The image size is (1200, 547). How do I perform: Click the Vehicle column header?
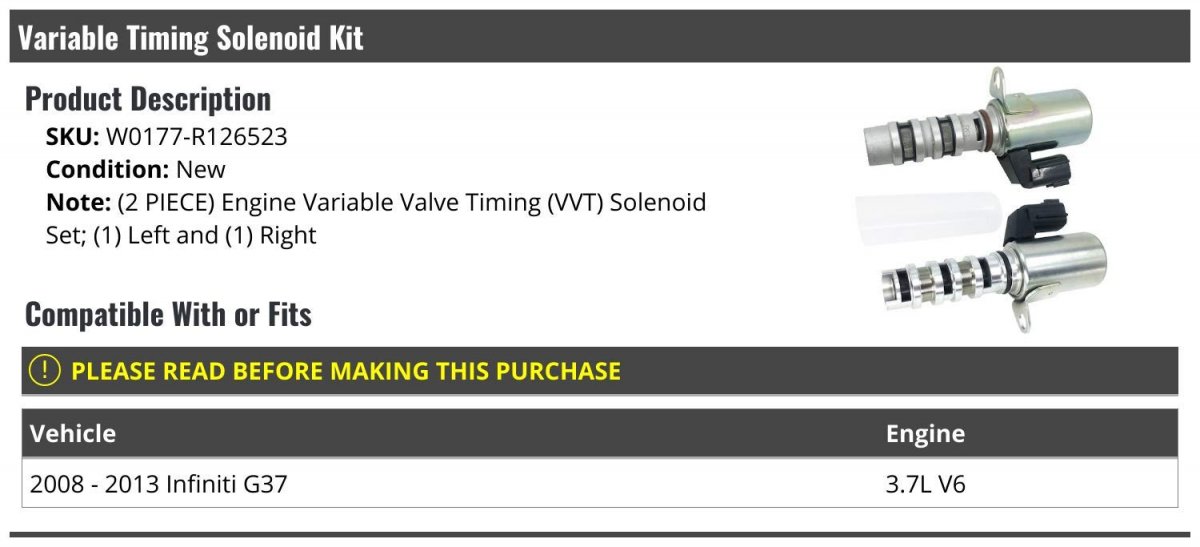73,433
